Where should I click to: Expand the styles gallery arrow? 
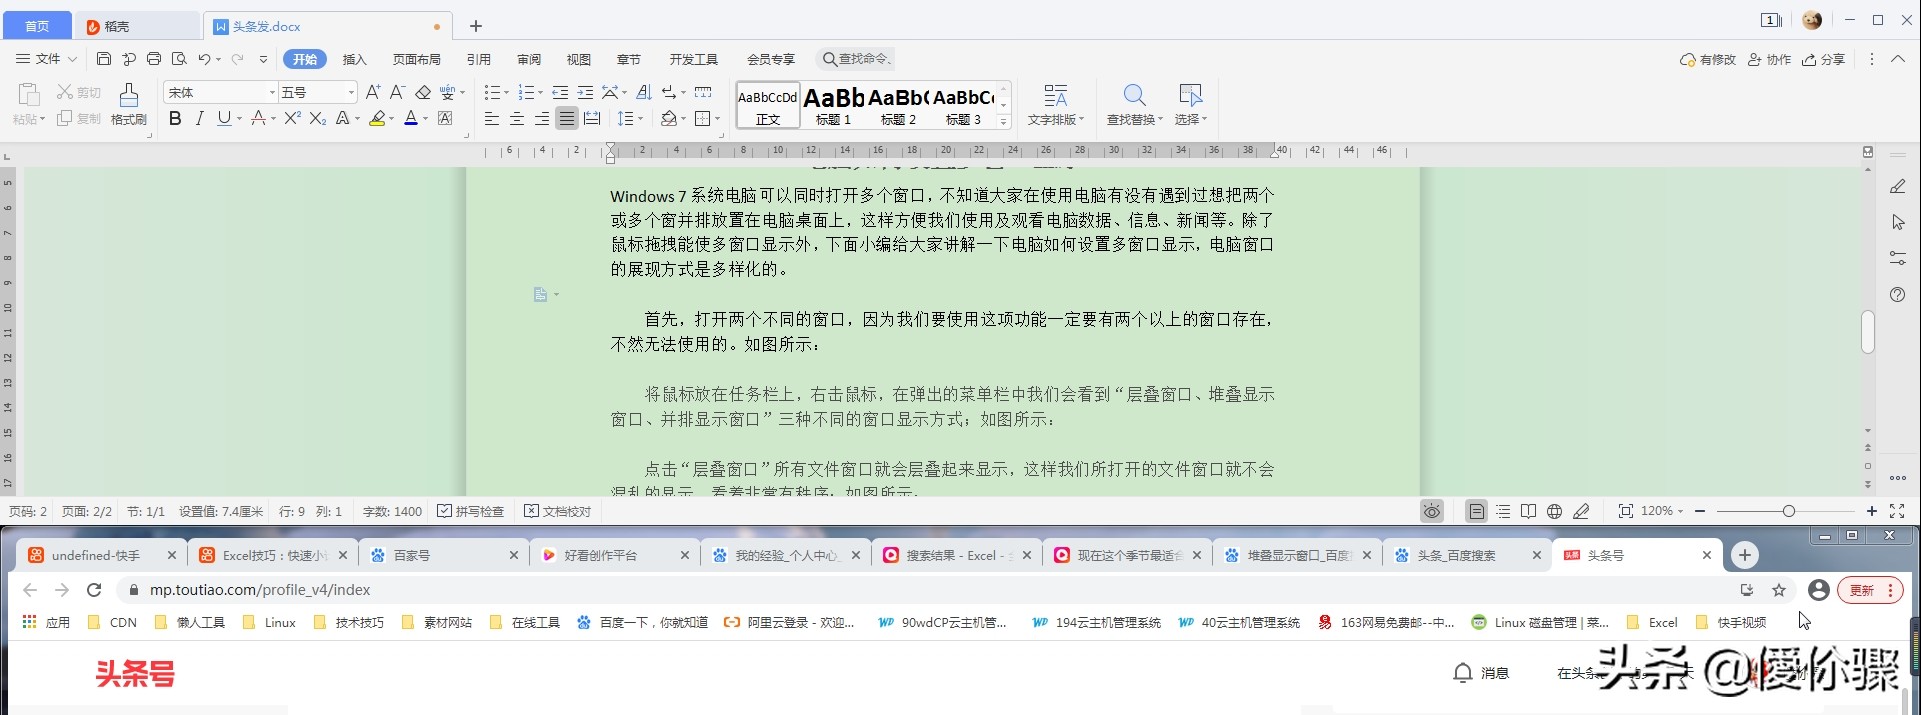pyautogui.click(x=1004, y=121)
